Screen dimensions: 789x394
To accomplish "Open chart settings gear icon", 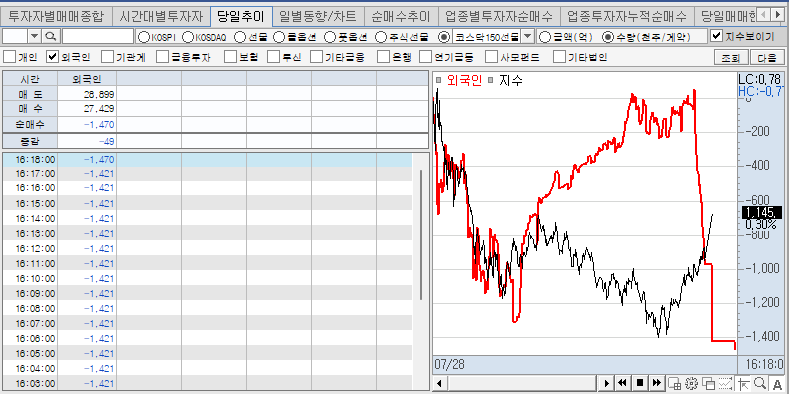I will (x=692, y=383).
